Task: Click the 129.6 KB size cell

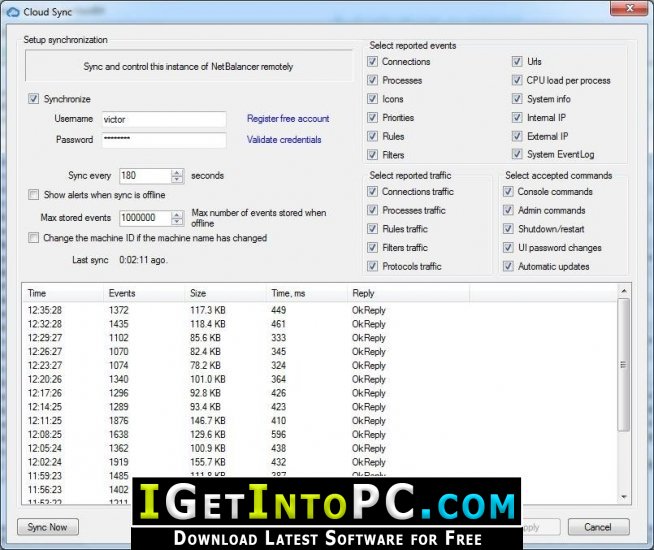Action: pyautogui.click(x=208, y=434)
